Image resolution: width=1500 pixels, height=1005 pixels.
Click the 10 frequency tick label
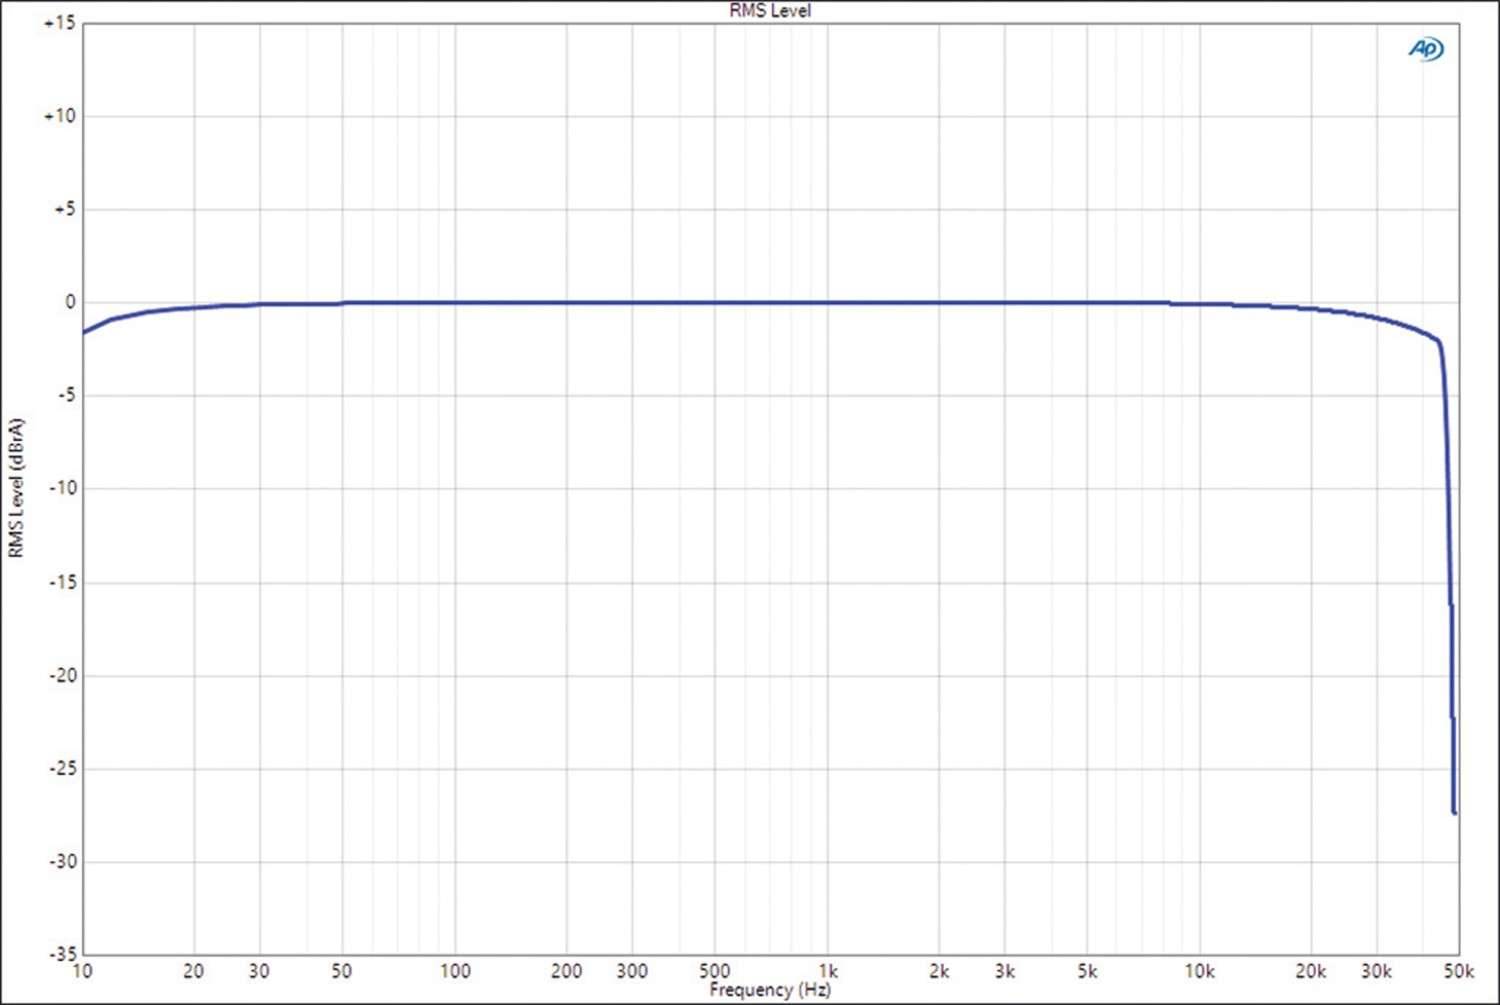[82, 971]
